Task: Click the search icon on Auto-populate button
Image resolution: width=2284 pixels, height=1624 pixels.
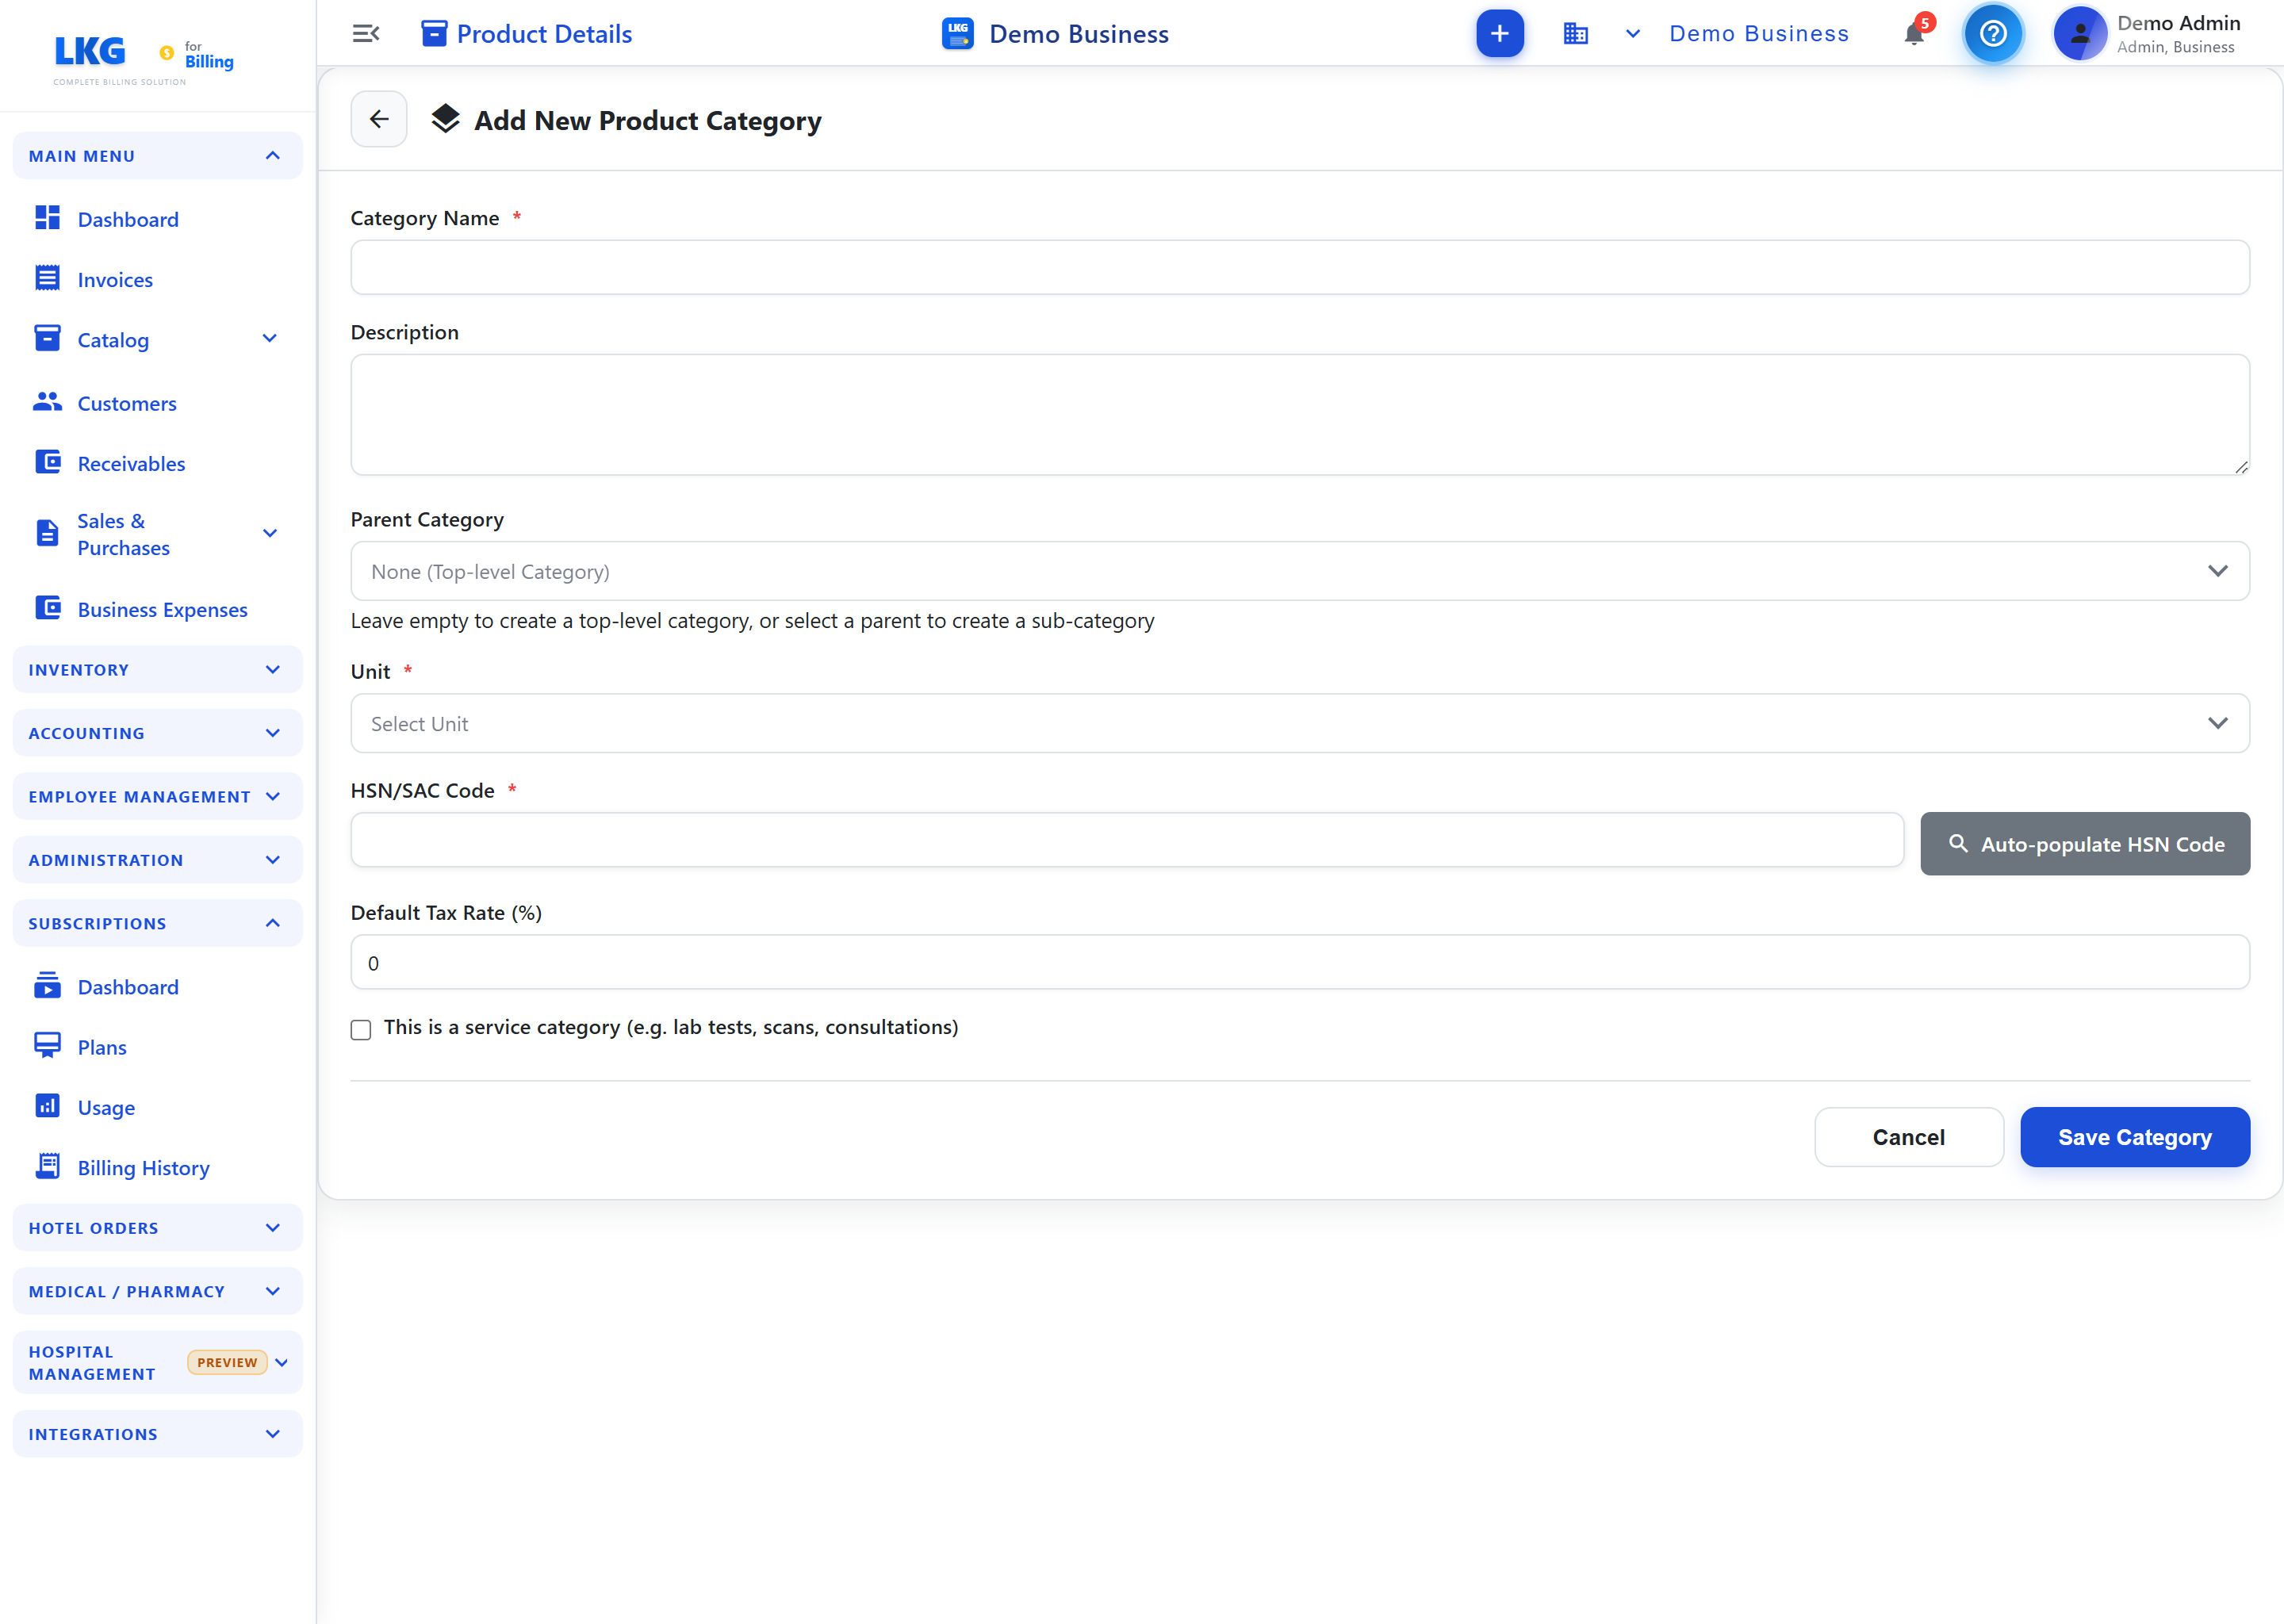Action: pos(1958,844)
